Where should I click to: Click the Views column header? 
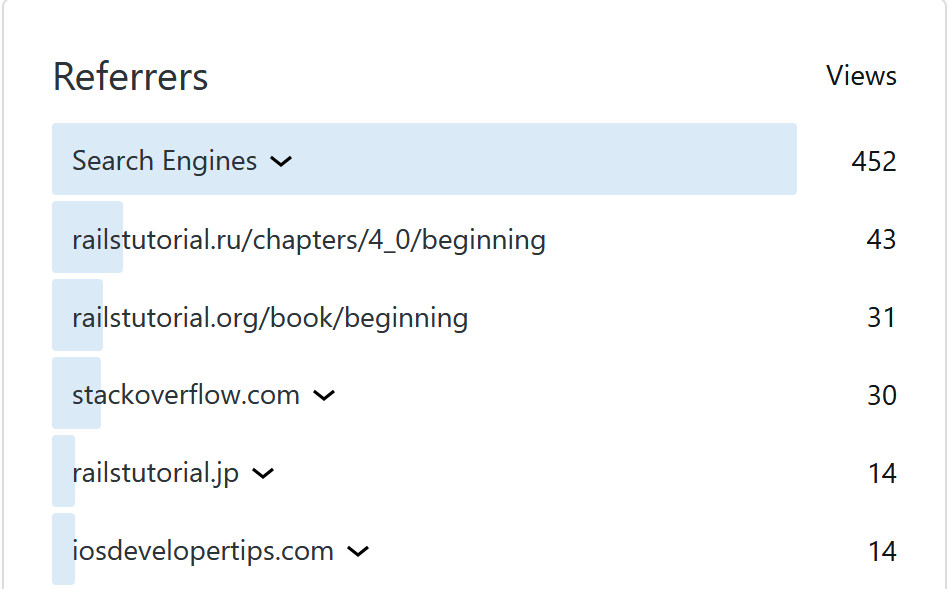(x=861, y=75)
